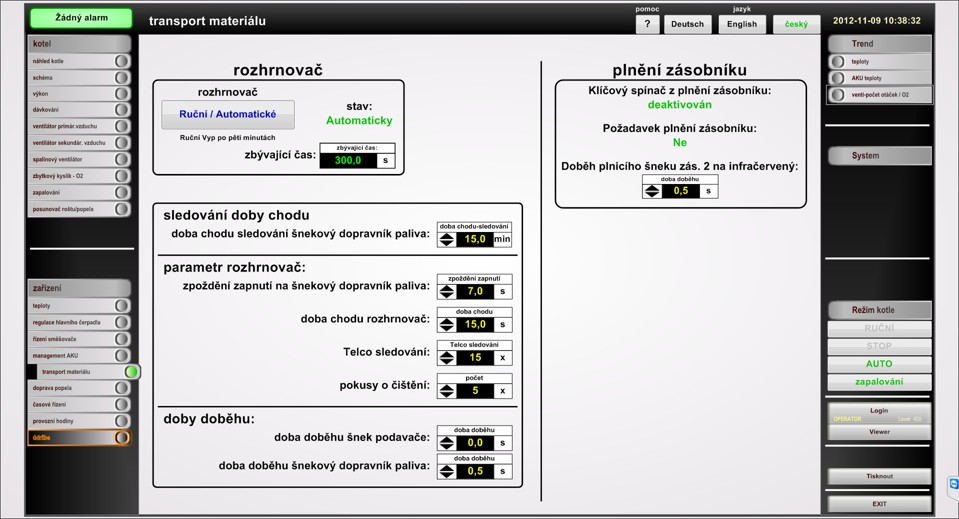Go to the dávkování page
Viewport: 959px width, 519px height.
click(x=79, y=110)
